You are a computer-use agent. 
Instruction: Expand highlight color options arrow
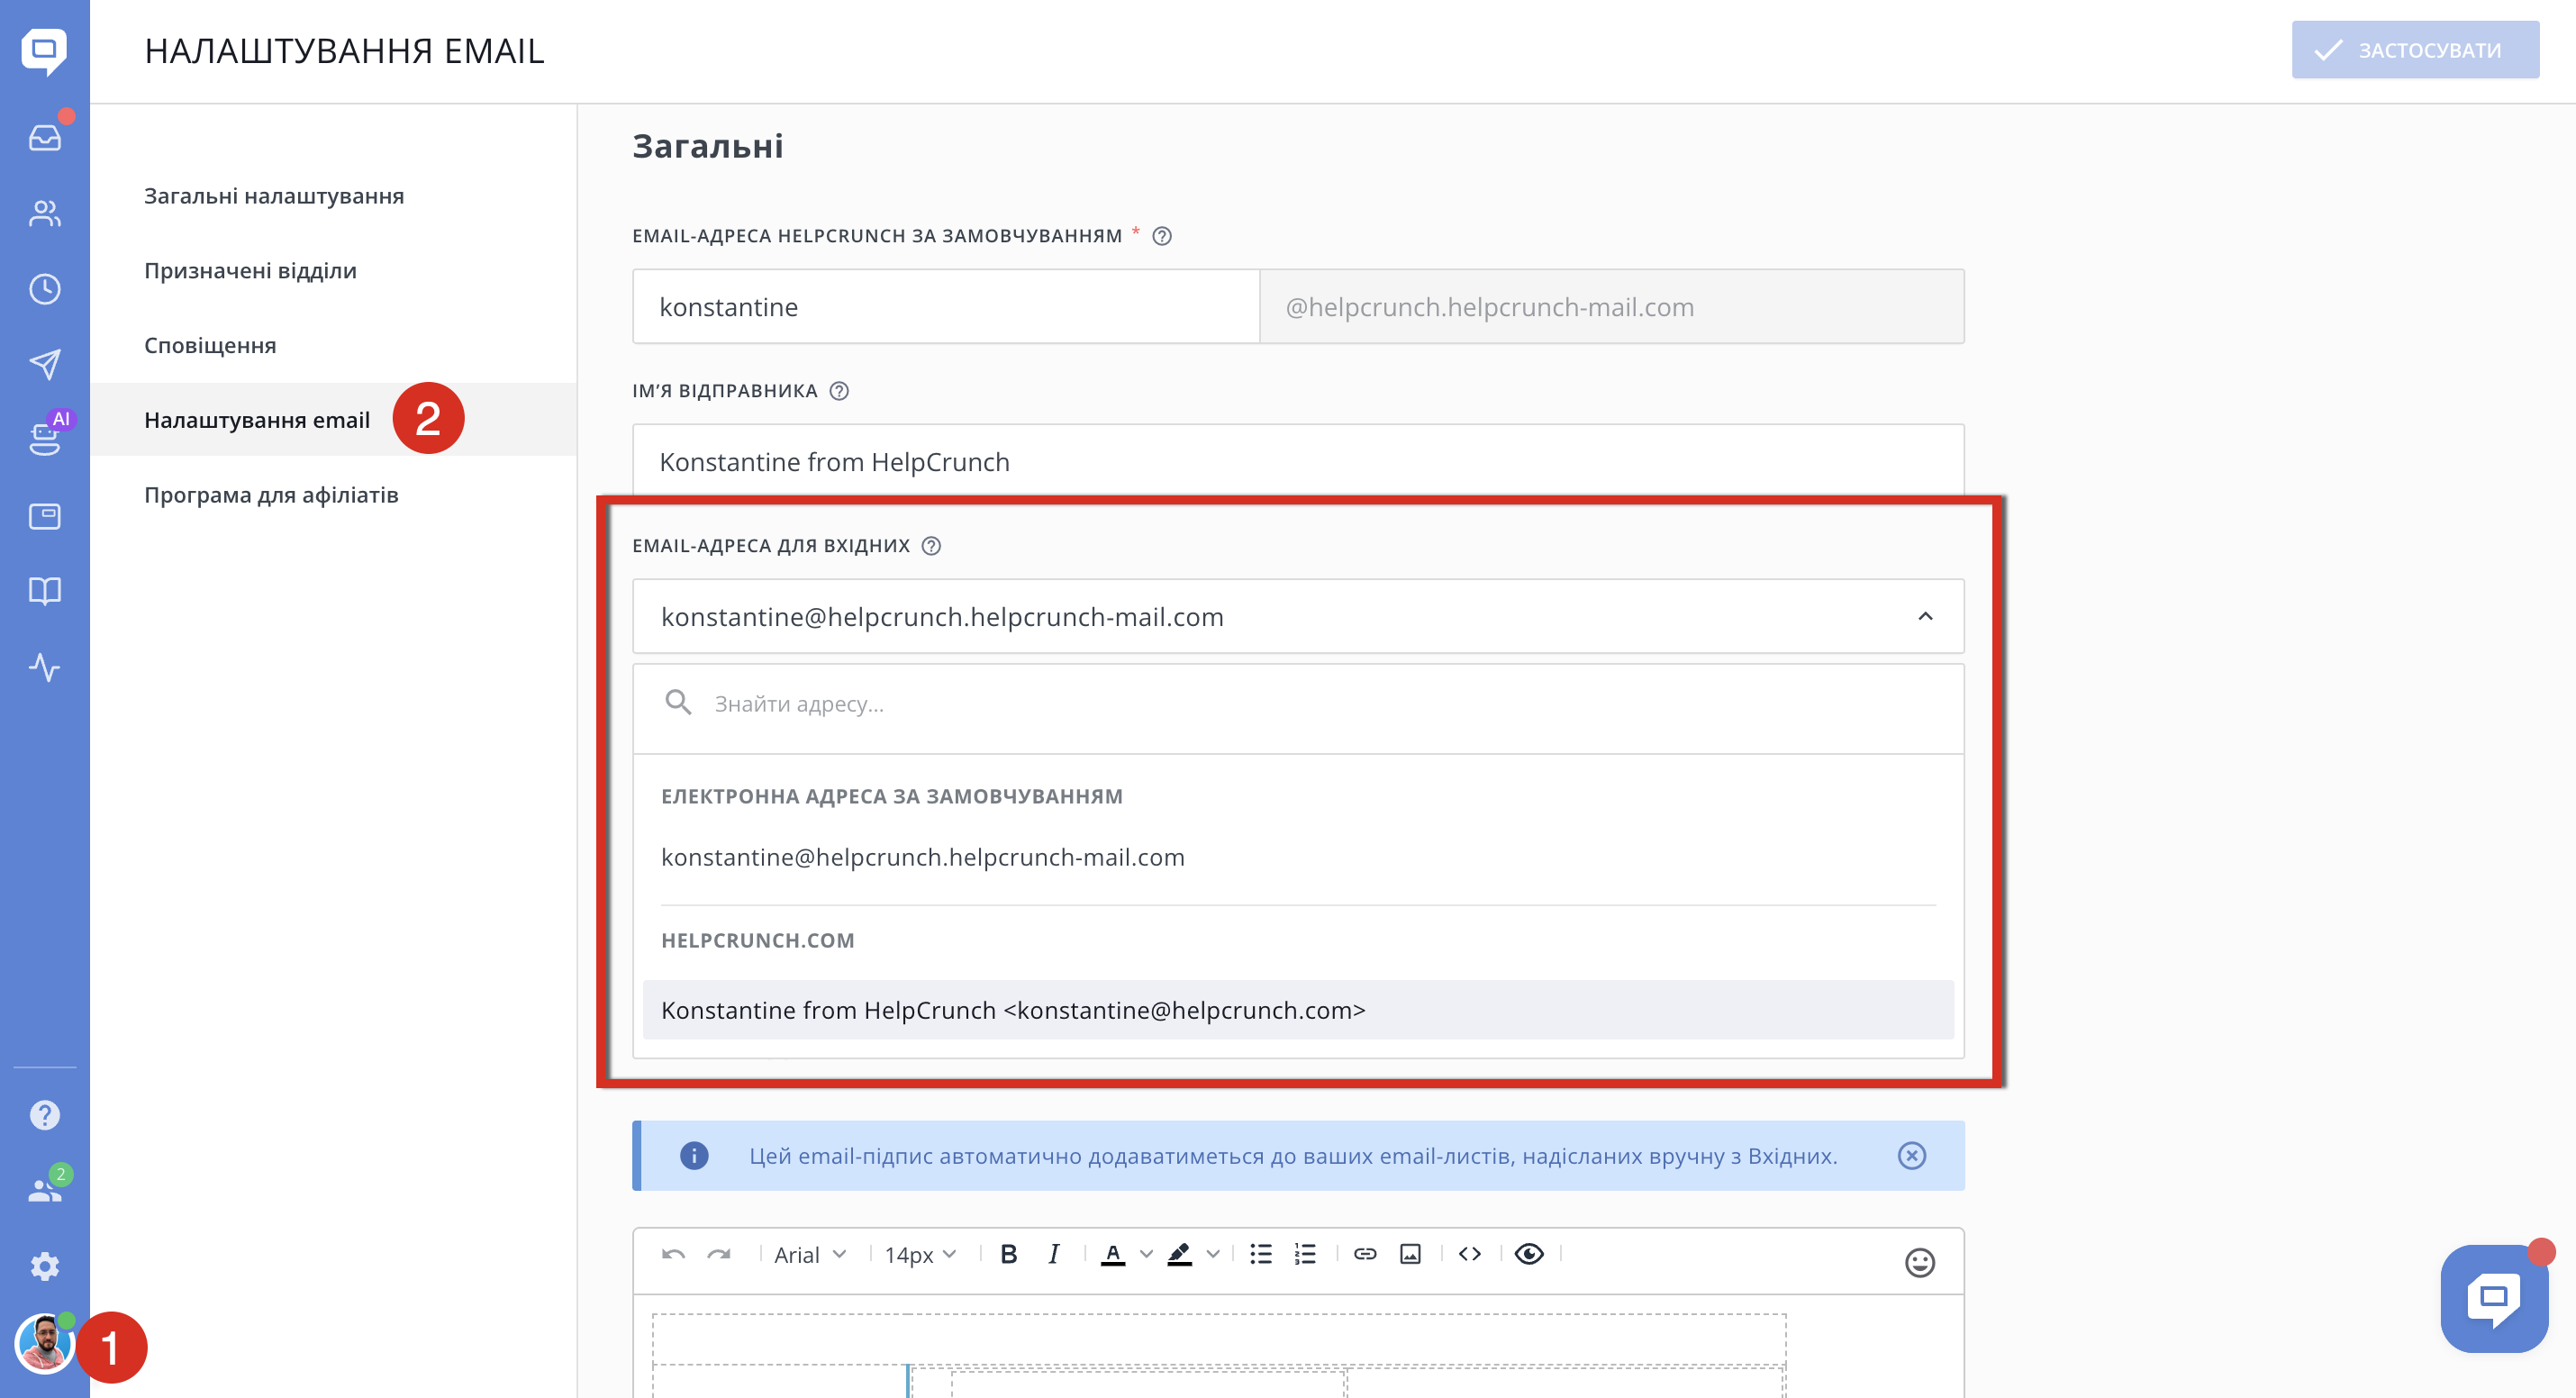(x=1213, y=1254)
